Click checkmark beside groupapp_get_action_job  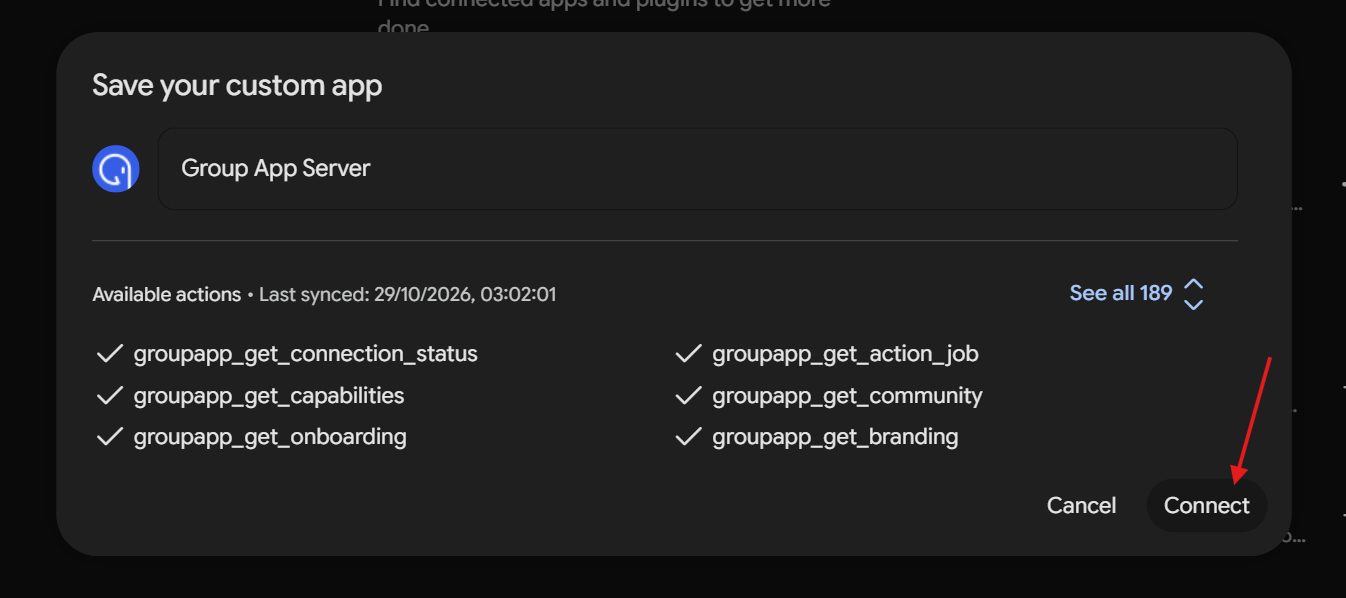(688, 354)
